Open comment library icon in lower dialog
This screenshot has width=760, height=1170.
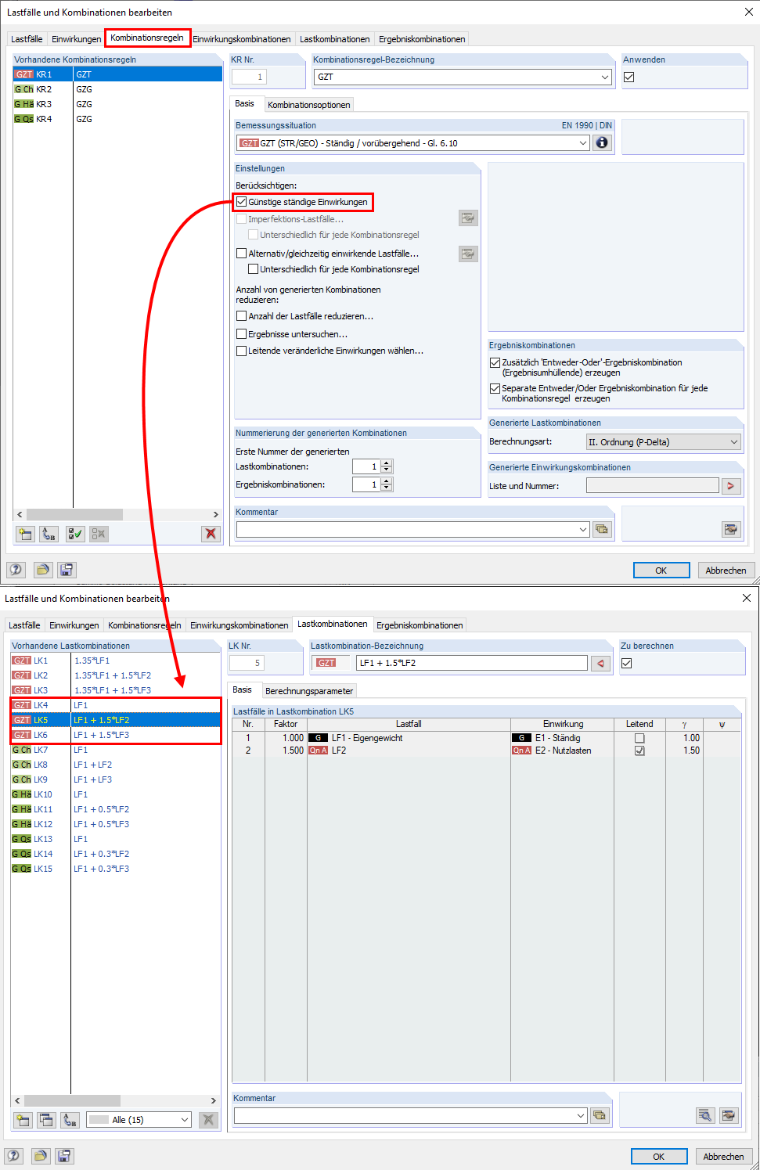(x=600, y=1116)
